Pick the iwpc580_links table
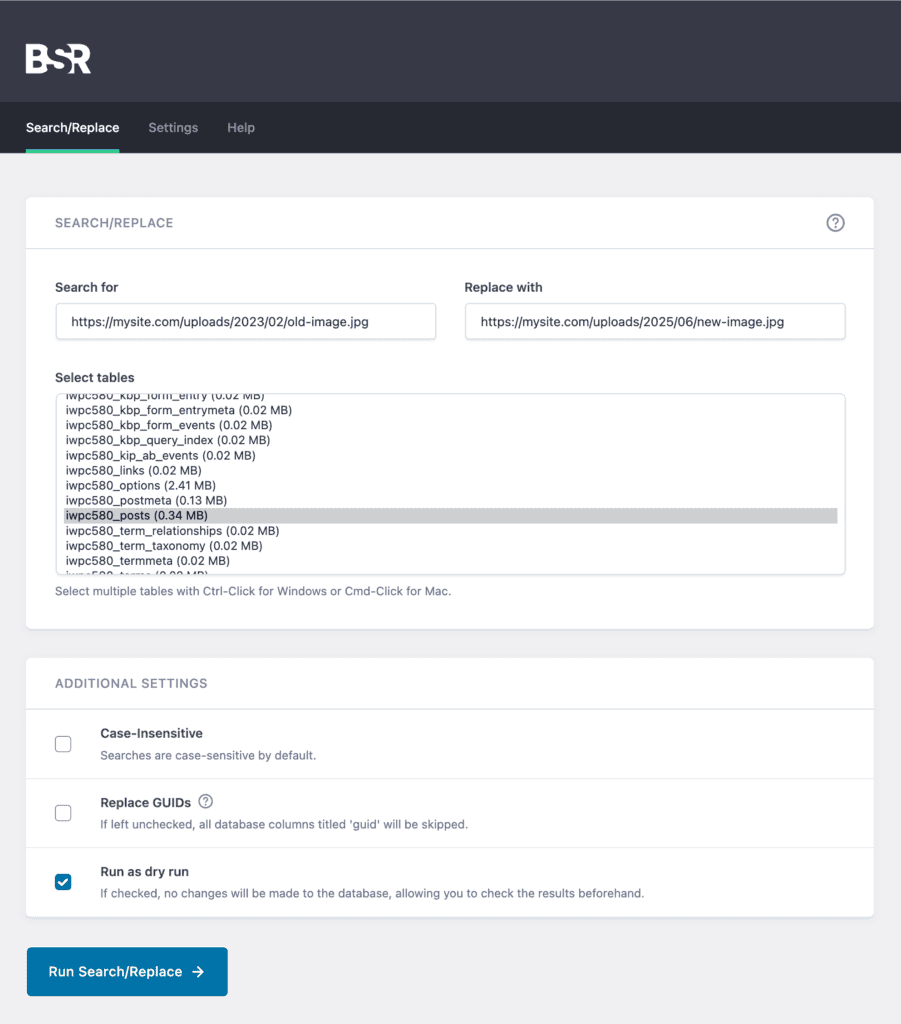 tap(133, 470)
